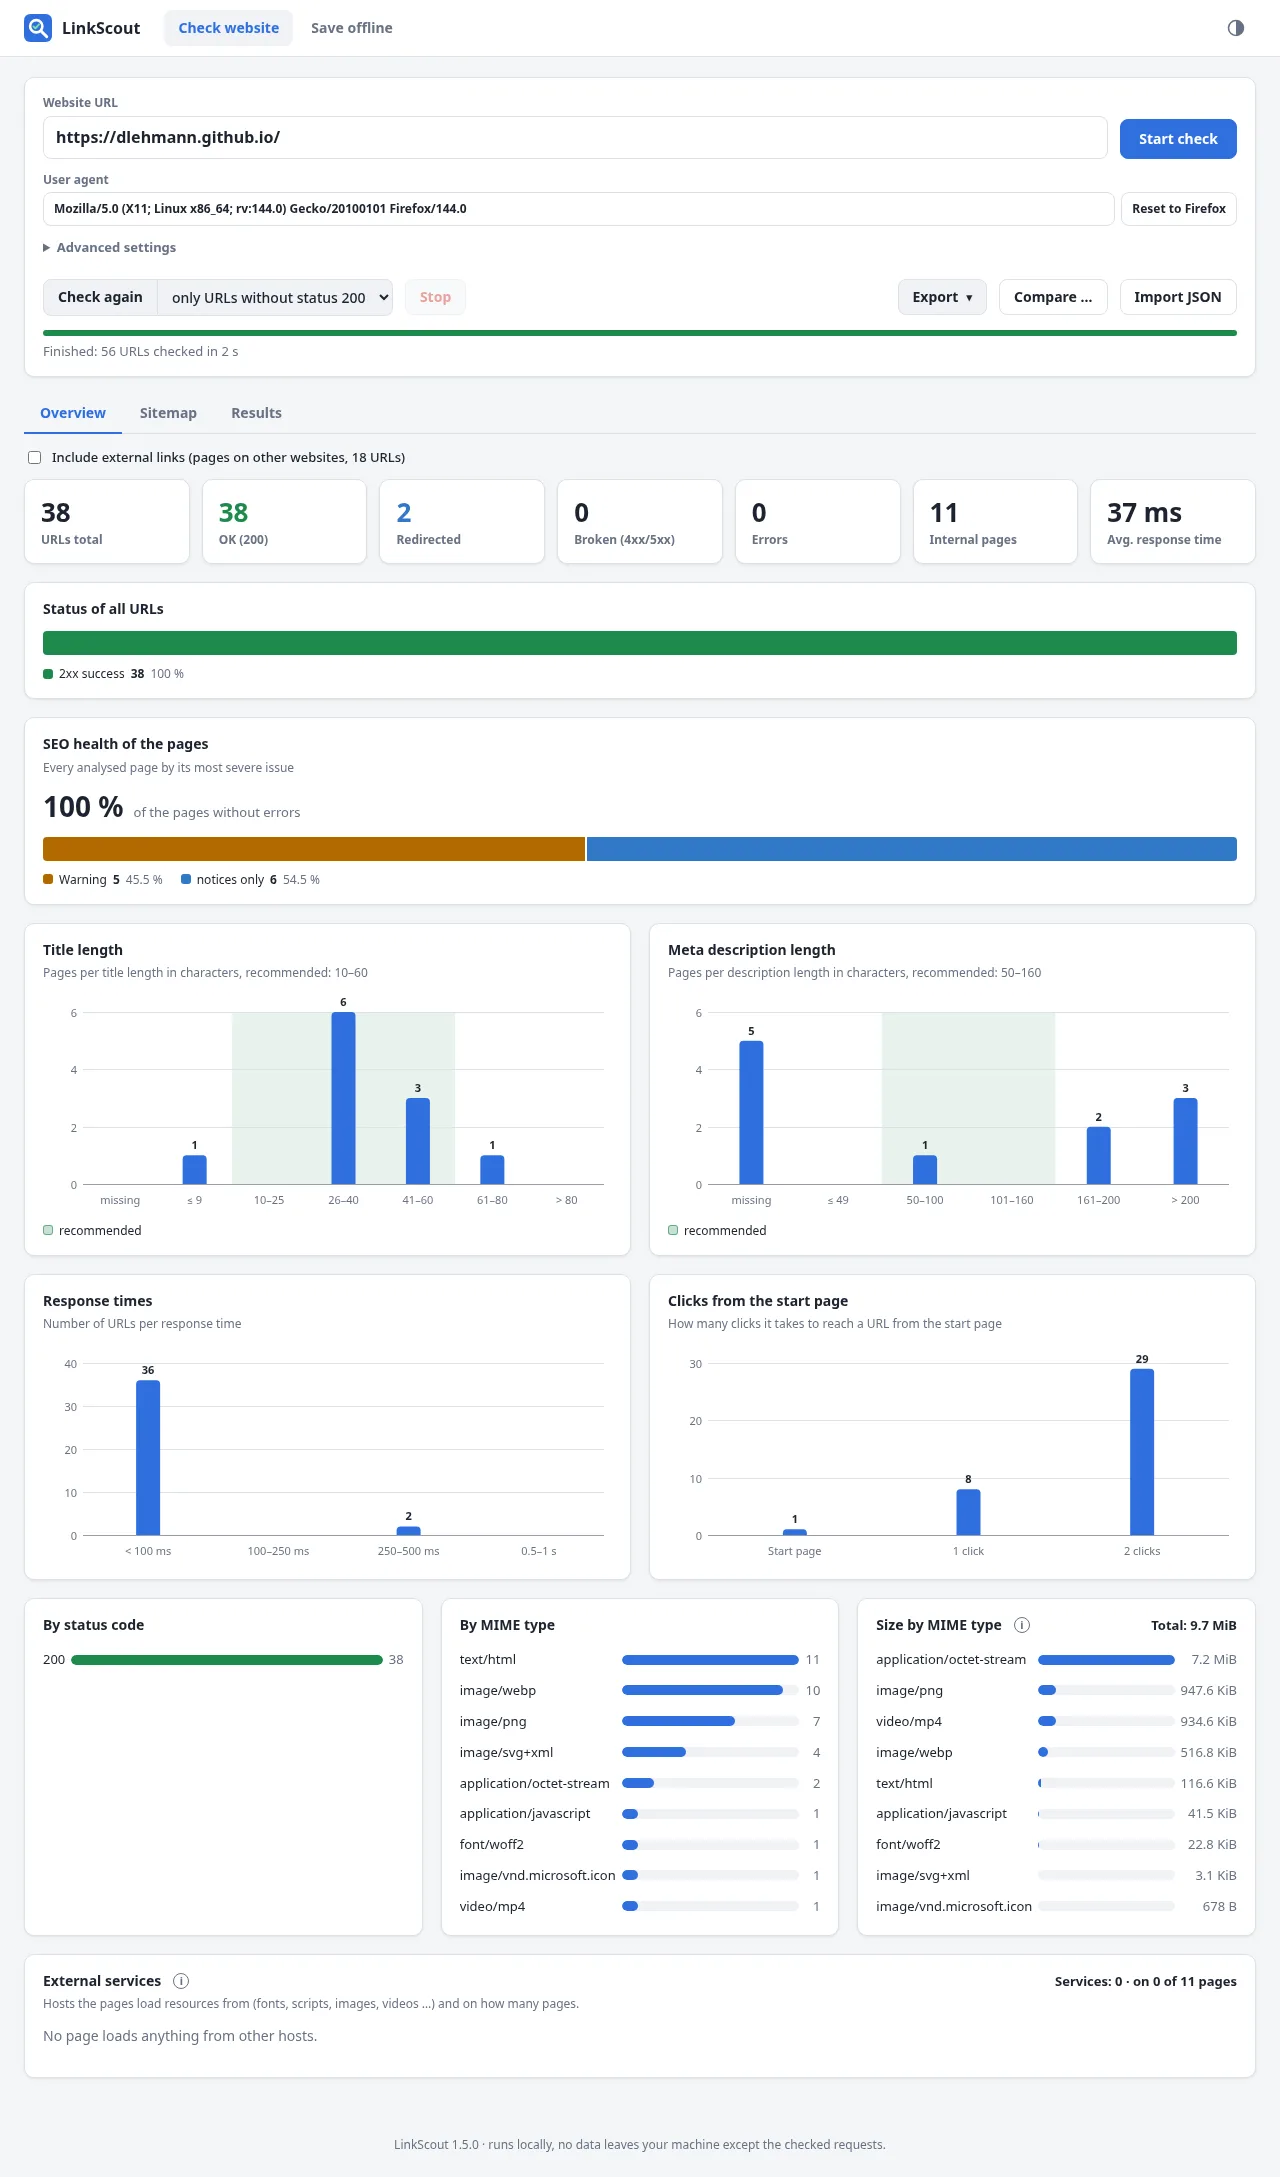Image resolution: width=1280 pixels, height=2177 pixels.
Task: Click the Stop button
Action: 435,297
